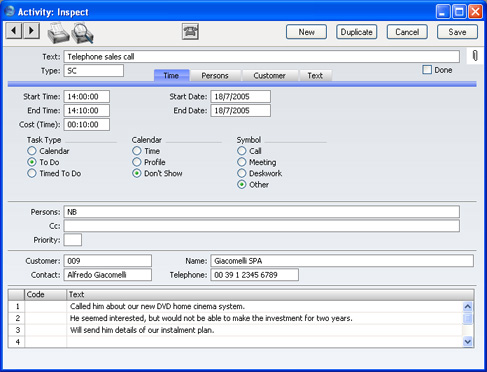487x372 pixels.
Task: Select Calendar task type radio
Action: (x=32, y=151)
